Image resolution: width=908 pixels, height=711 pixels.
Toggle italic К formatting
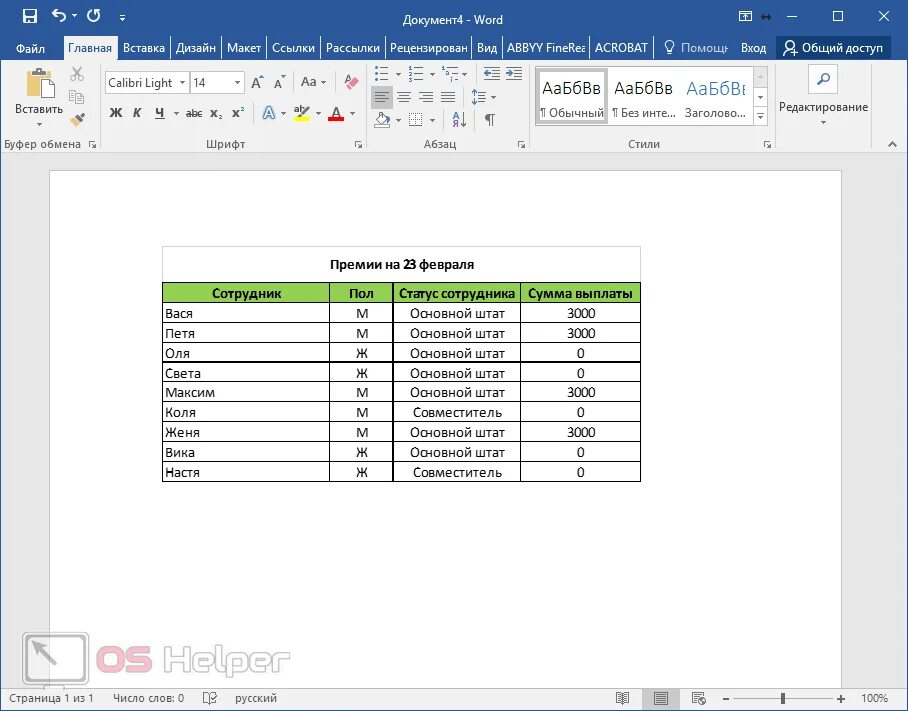[137, 113]
